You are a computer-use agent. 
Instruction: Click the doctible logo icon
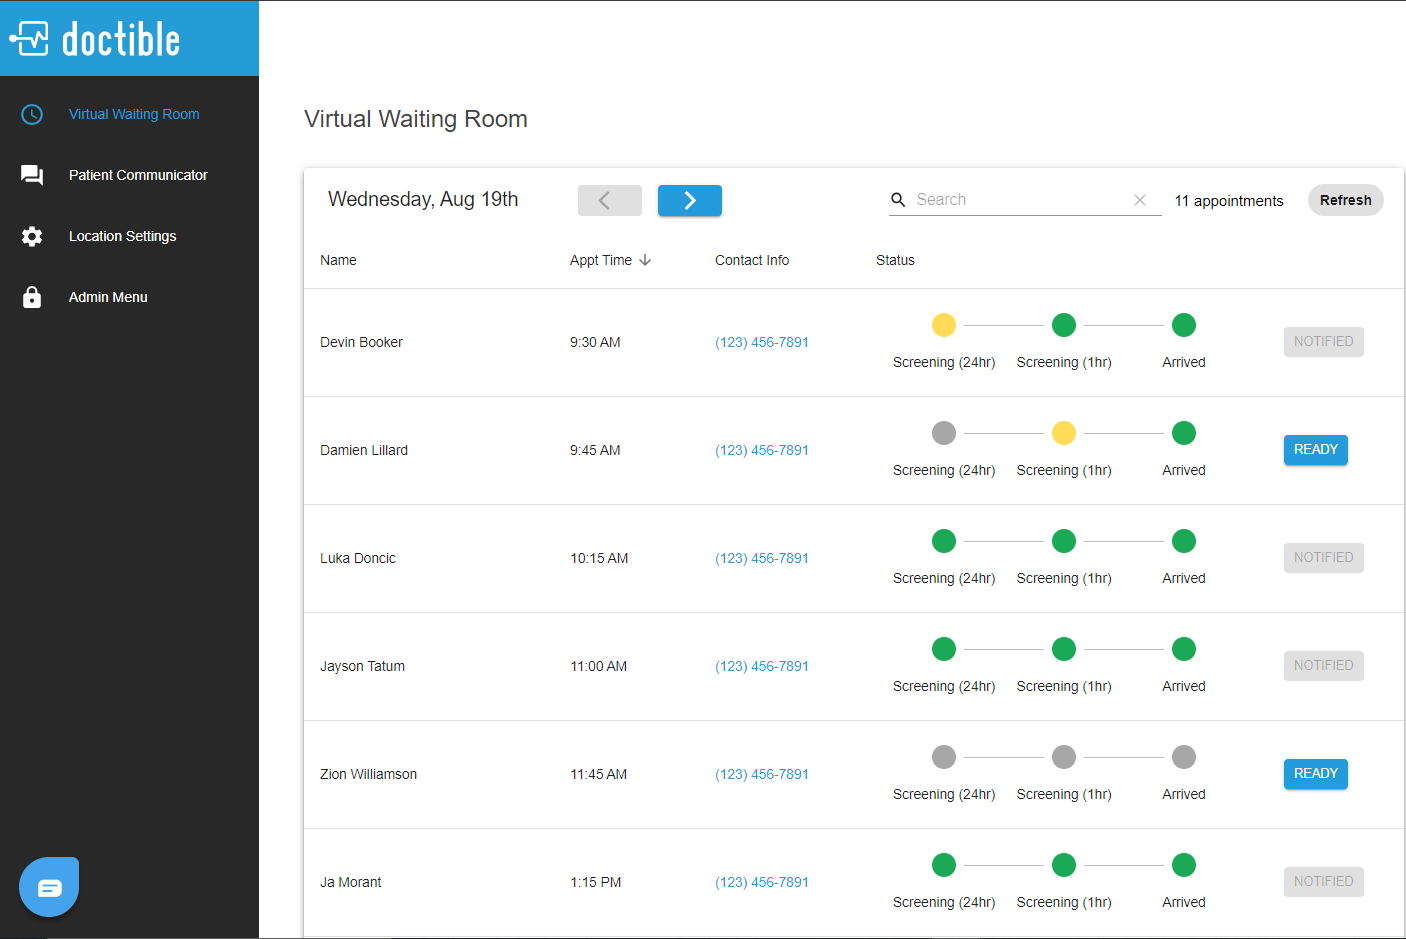coord(30,39)
